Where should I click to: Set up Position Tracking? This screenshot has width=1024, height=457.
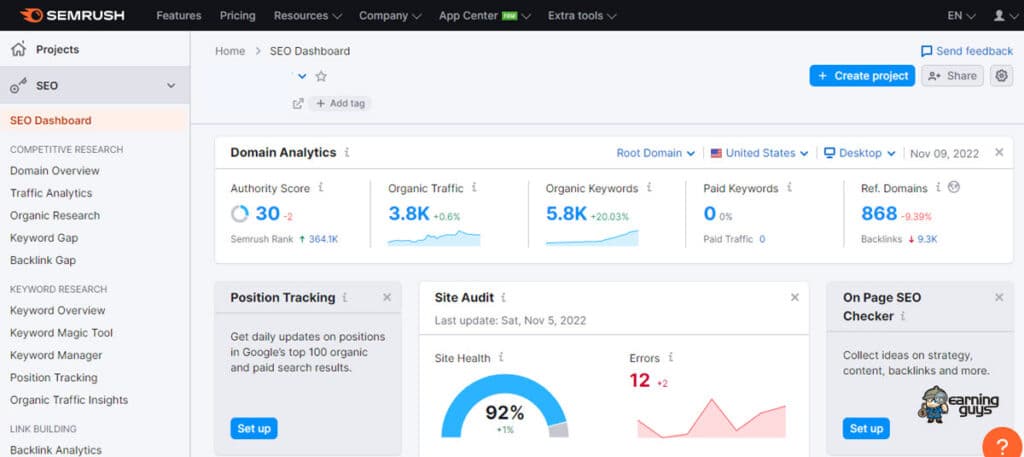254,428
